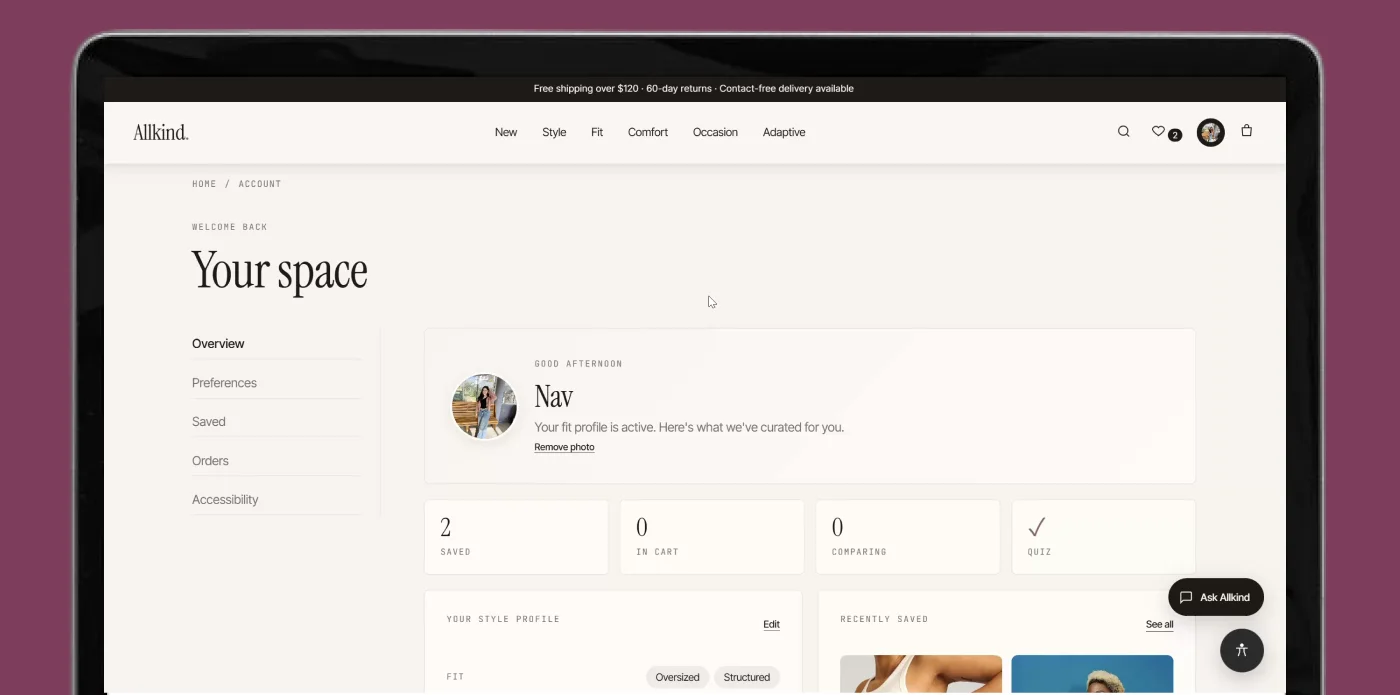The height and width of the screenshot is (695, 1400).
Task: Select Accessibility in the sidebar
Action: pos(276,500)
